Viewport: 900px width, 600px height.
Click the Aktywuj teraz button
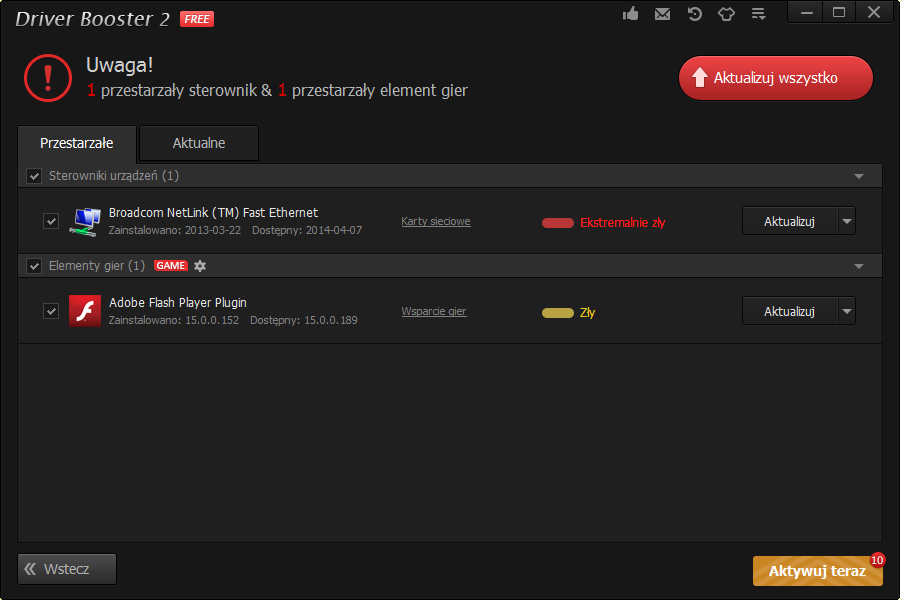(817, 571)
